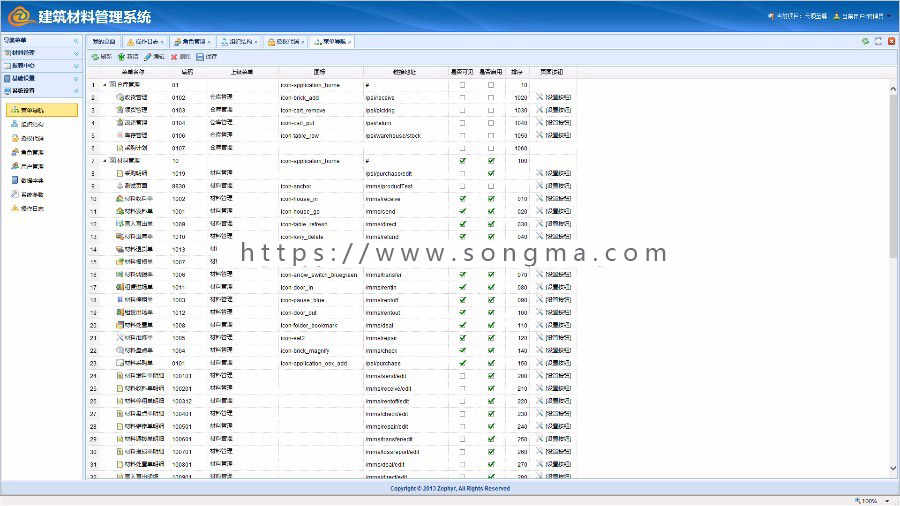The height and width of the screenshot is (506, 900).
Task: Expand the 材料管理 accordion panel chevron
Action: [76, 53]
